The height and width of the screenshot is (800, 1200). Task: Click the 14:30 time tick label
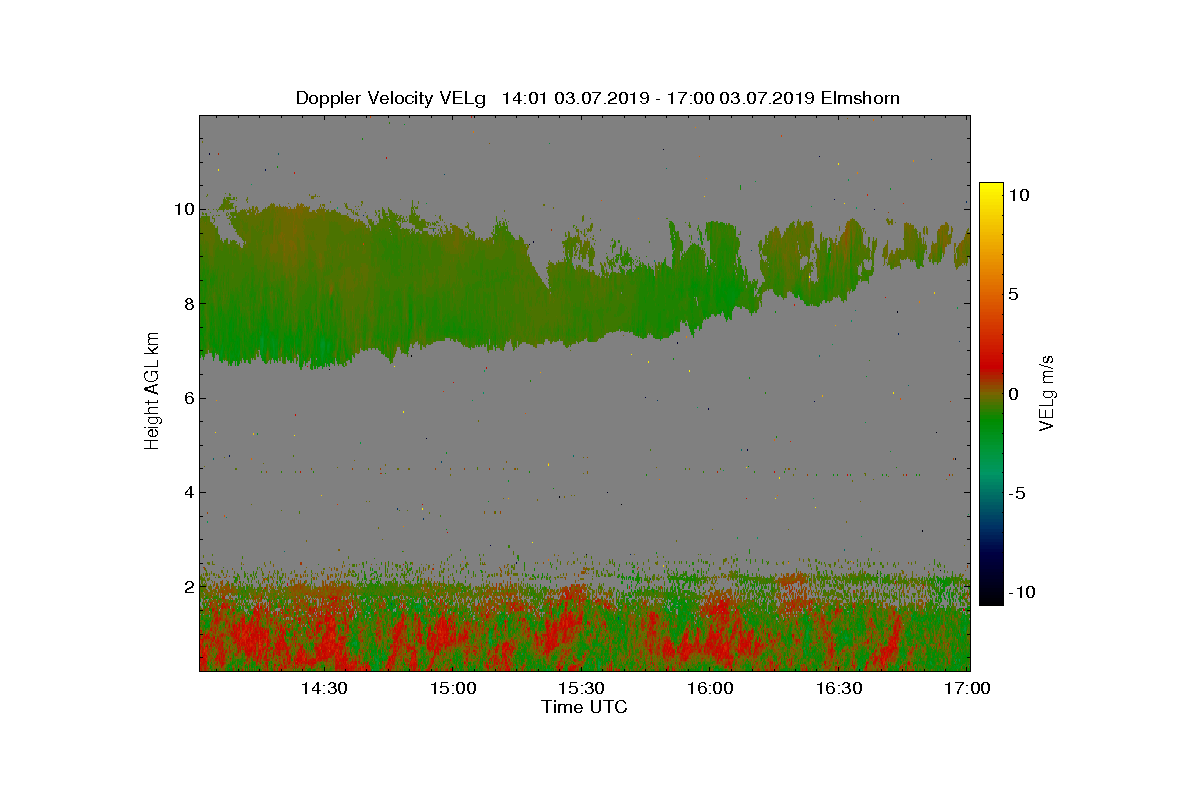click(x=324, y=688)
